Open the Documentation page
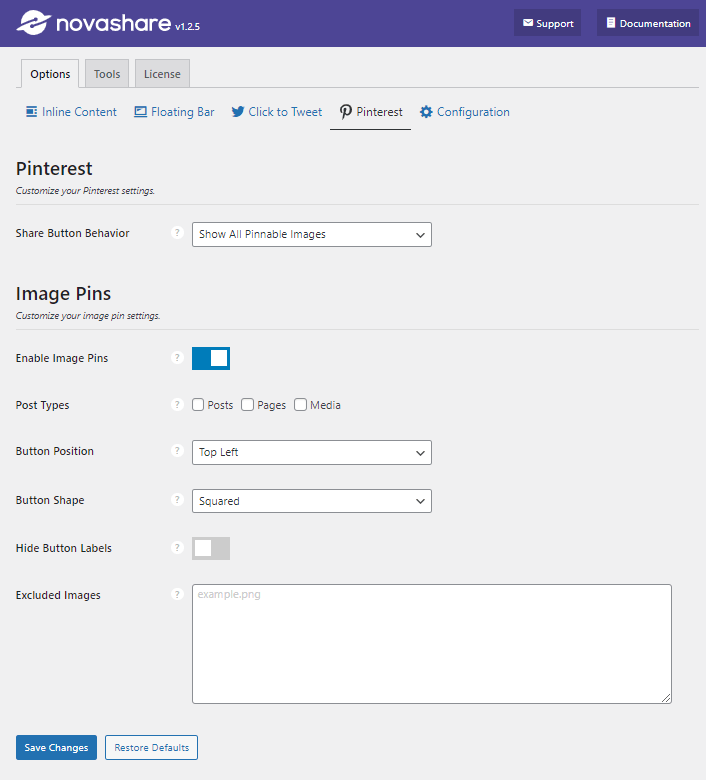The width and height of the screenshot is (706, 780). point(648,23)
